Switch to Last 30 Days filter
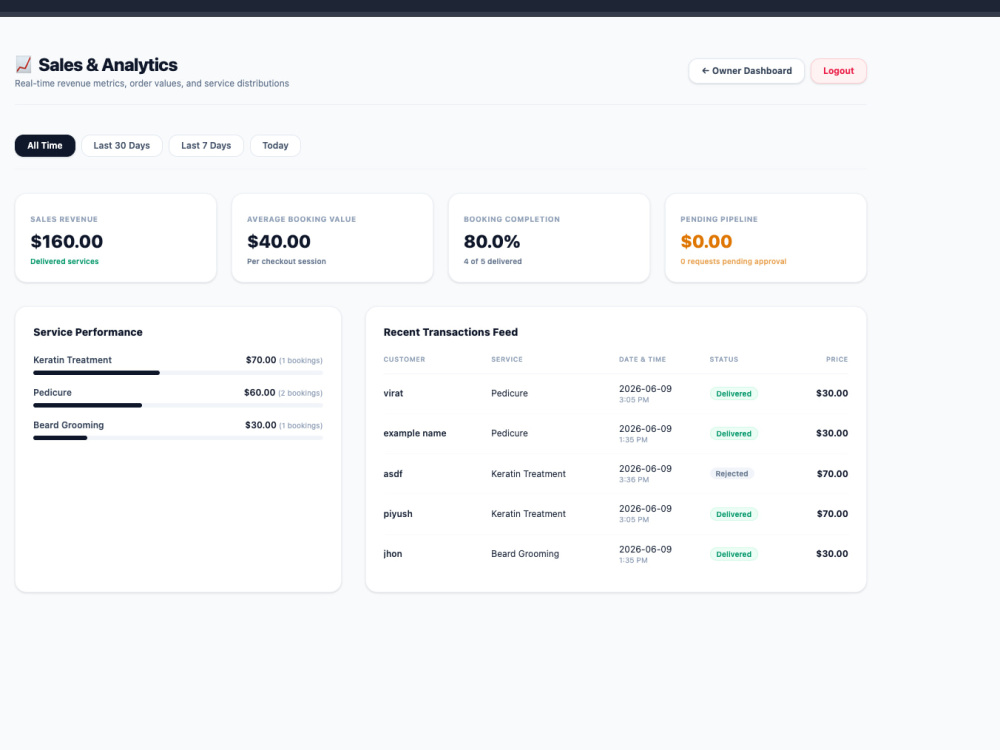Screen dimensions: 1000x750 122,145
